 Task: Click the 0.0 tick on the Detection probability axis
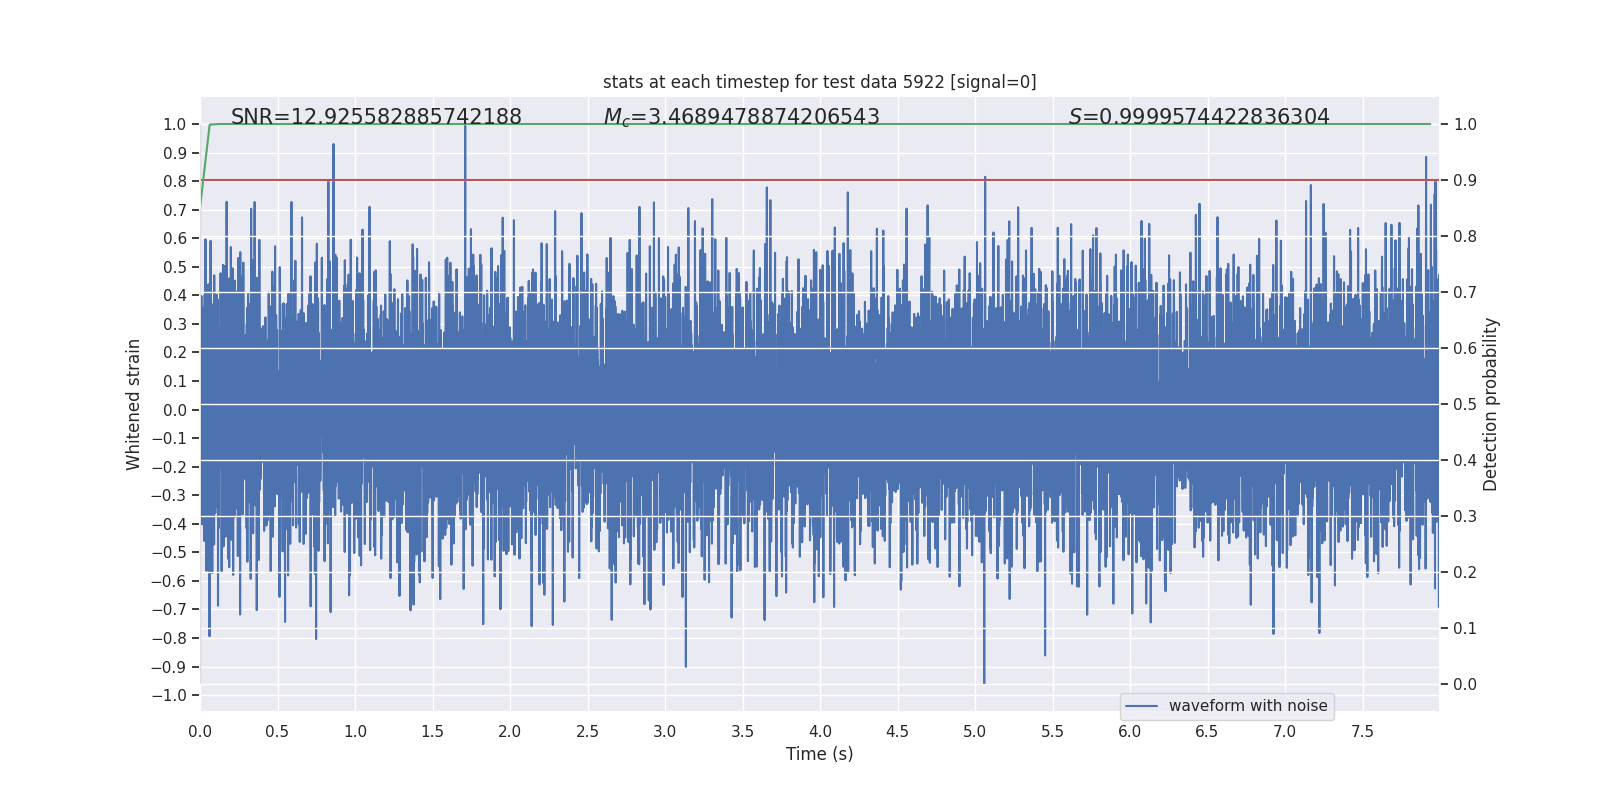click(1465, 685)
